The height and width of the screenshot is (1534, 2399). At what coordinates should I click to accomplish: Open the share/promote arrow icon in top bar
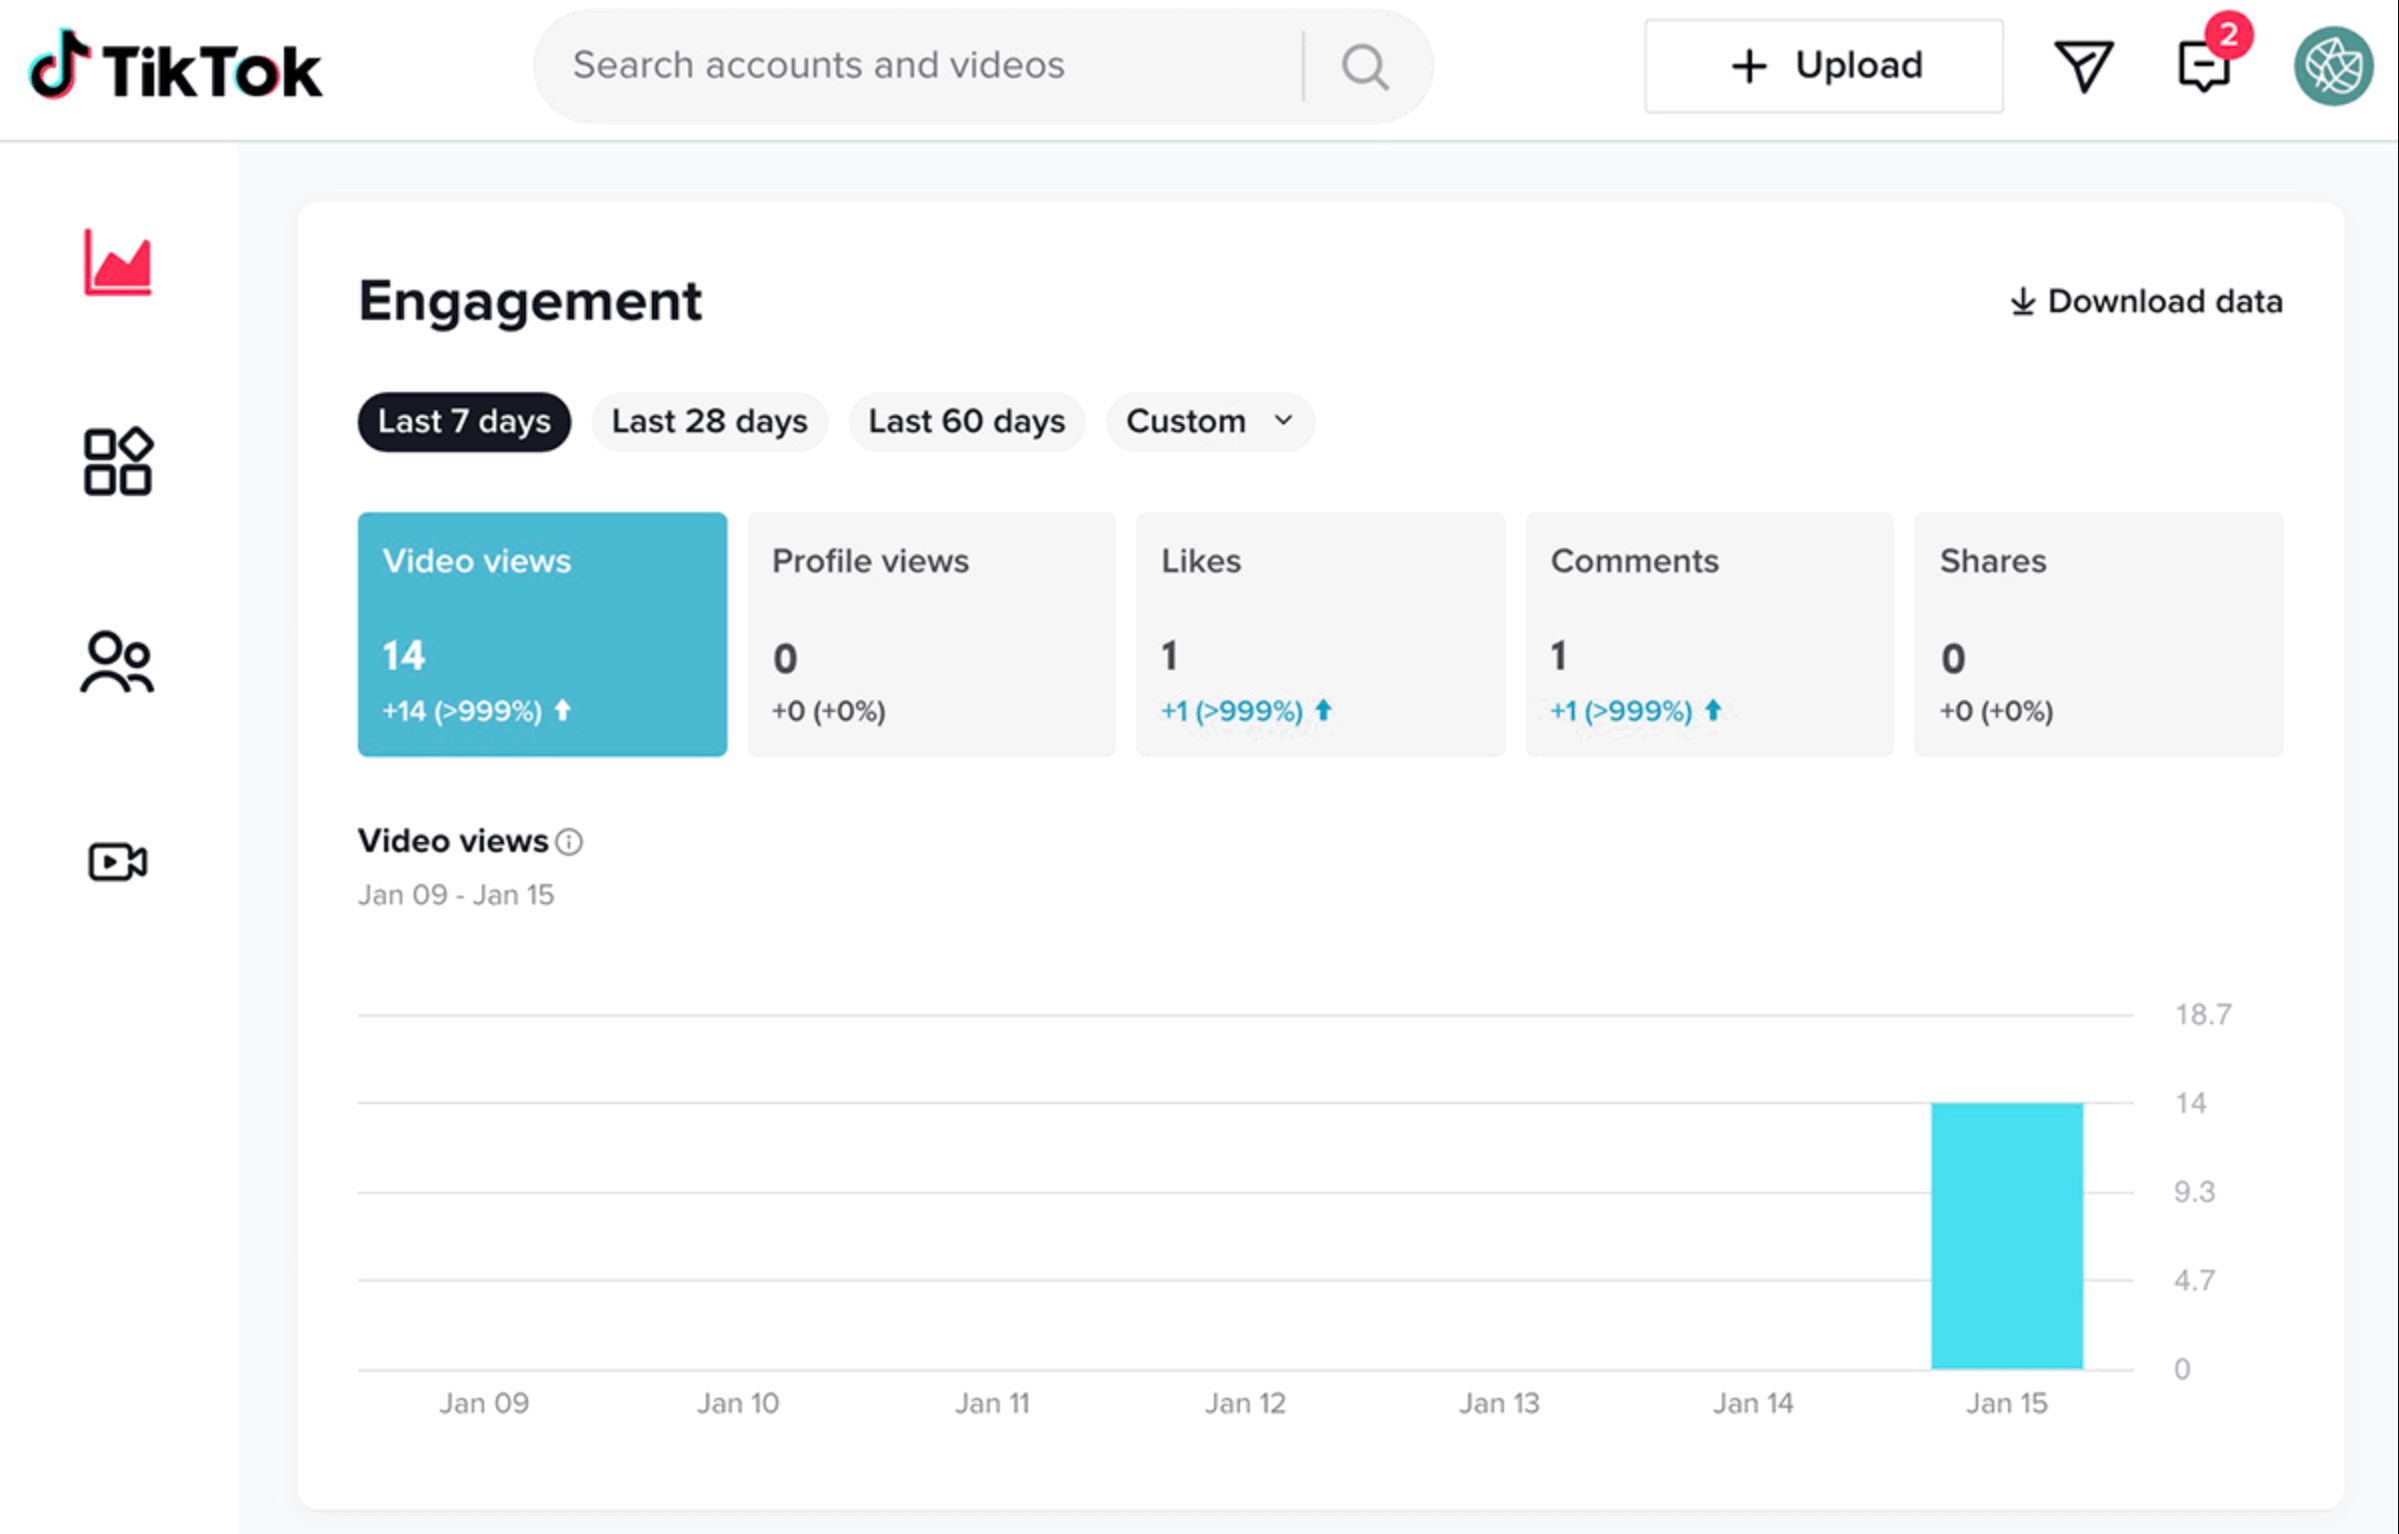pyautogui.click(x=2083, y=65)
